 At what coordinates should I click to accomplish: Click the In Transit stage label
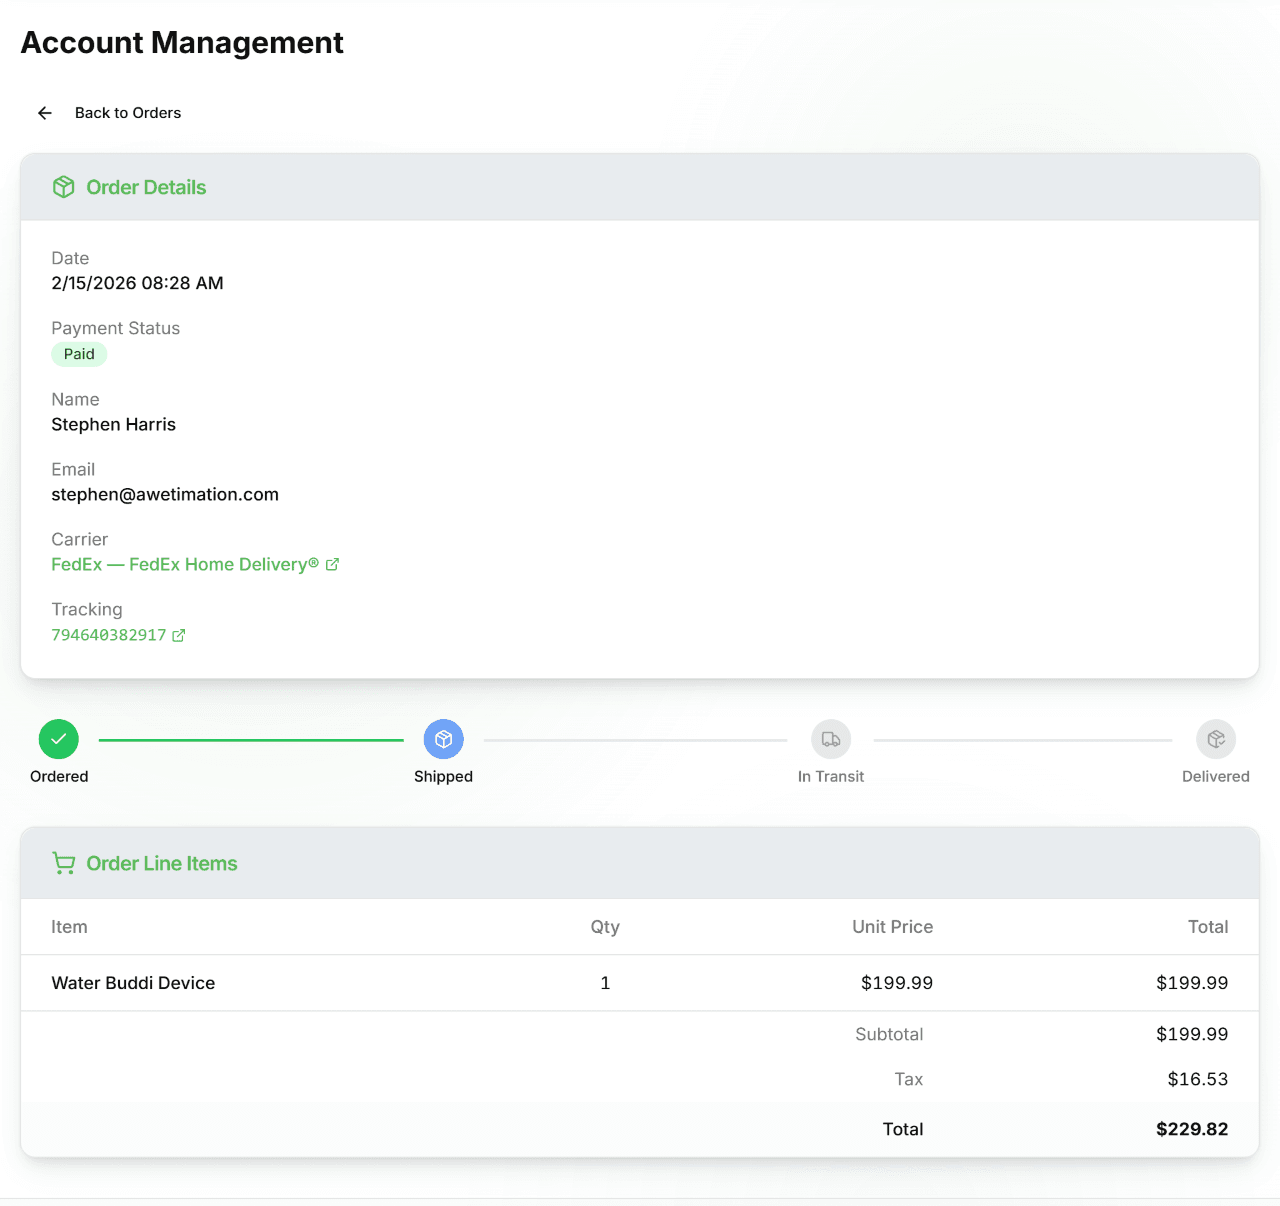coord(830,776)
